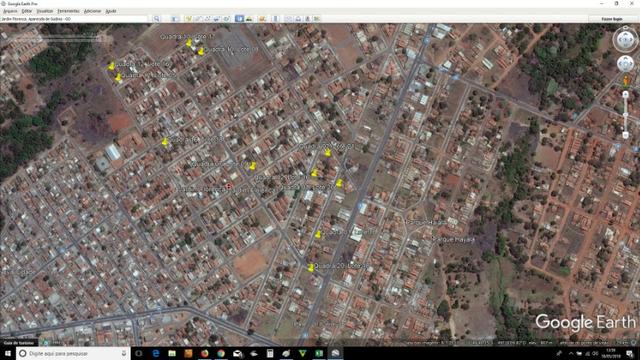The height and width of the screenshot is (360, 640).
Task: Click zoom out at slider bottom
Action: click(x=625, y=135)
